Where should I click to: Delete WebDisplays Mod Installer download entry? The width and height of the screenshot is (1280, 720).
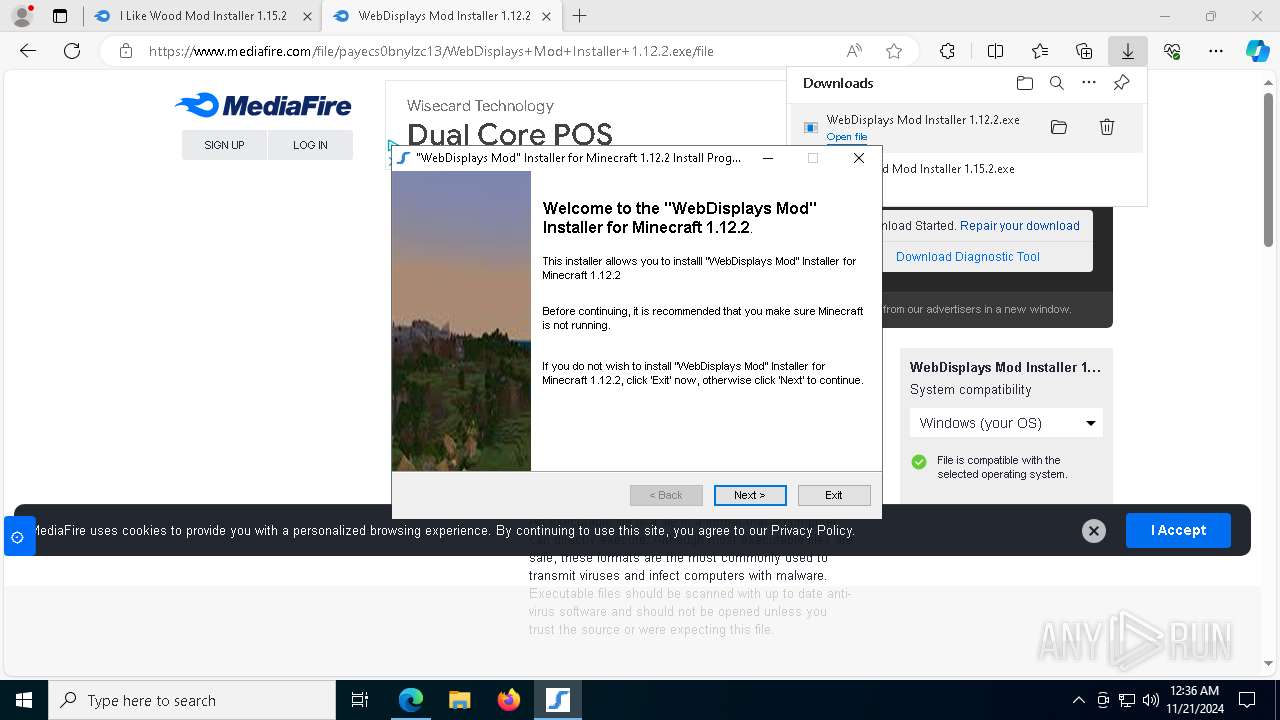pos(1107,127)
